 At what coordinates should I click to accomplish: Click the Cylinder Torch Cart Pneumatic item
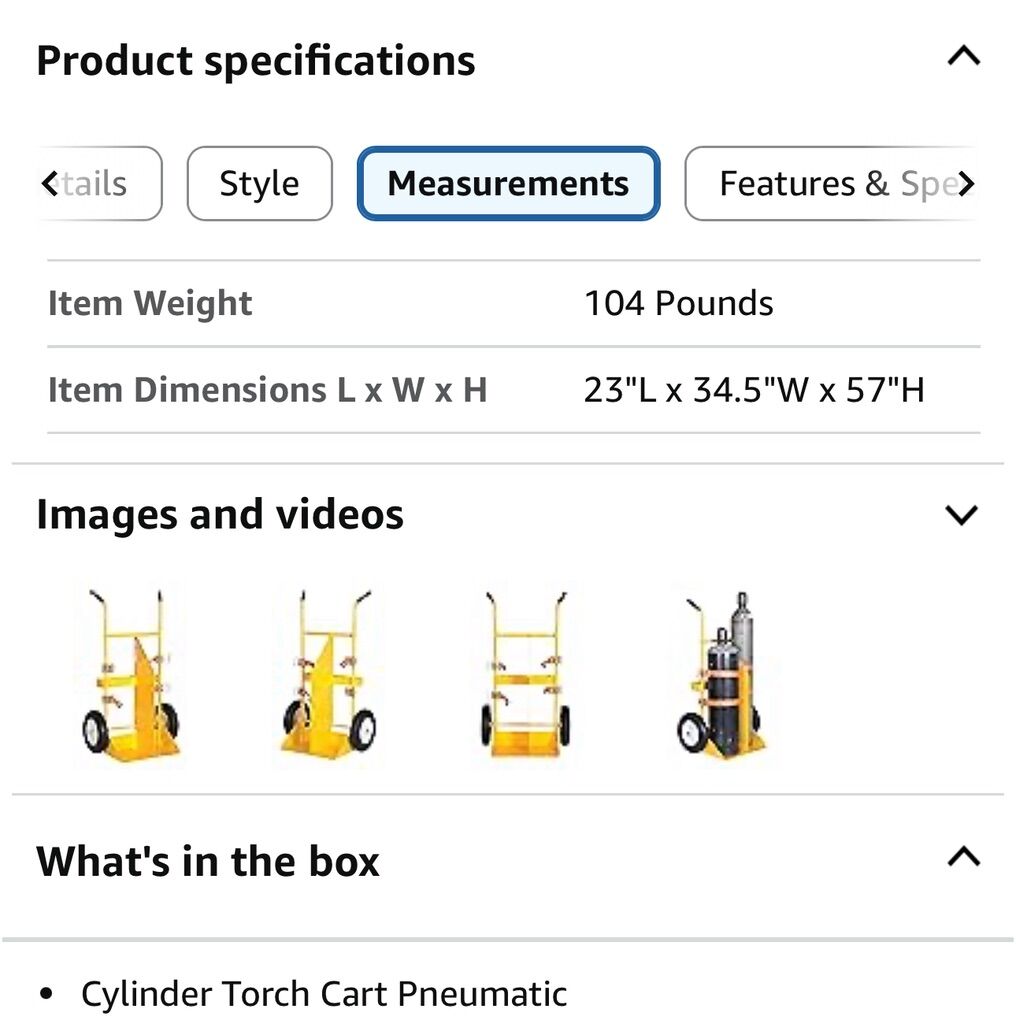pos(323,994)
